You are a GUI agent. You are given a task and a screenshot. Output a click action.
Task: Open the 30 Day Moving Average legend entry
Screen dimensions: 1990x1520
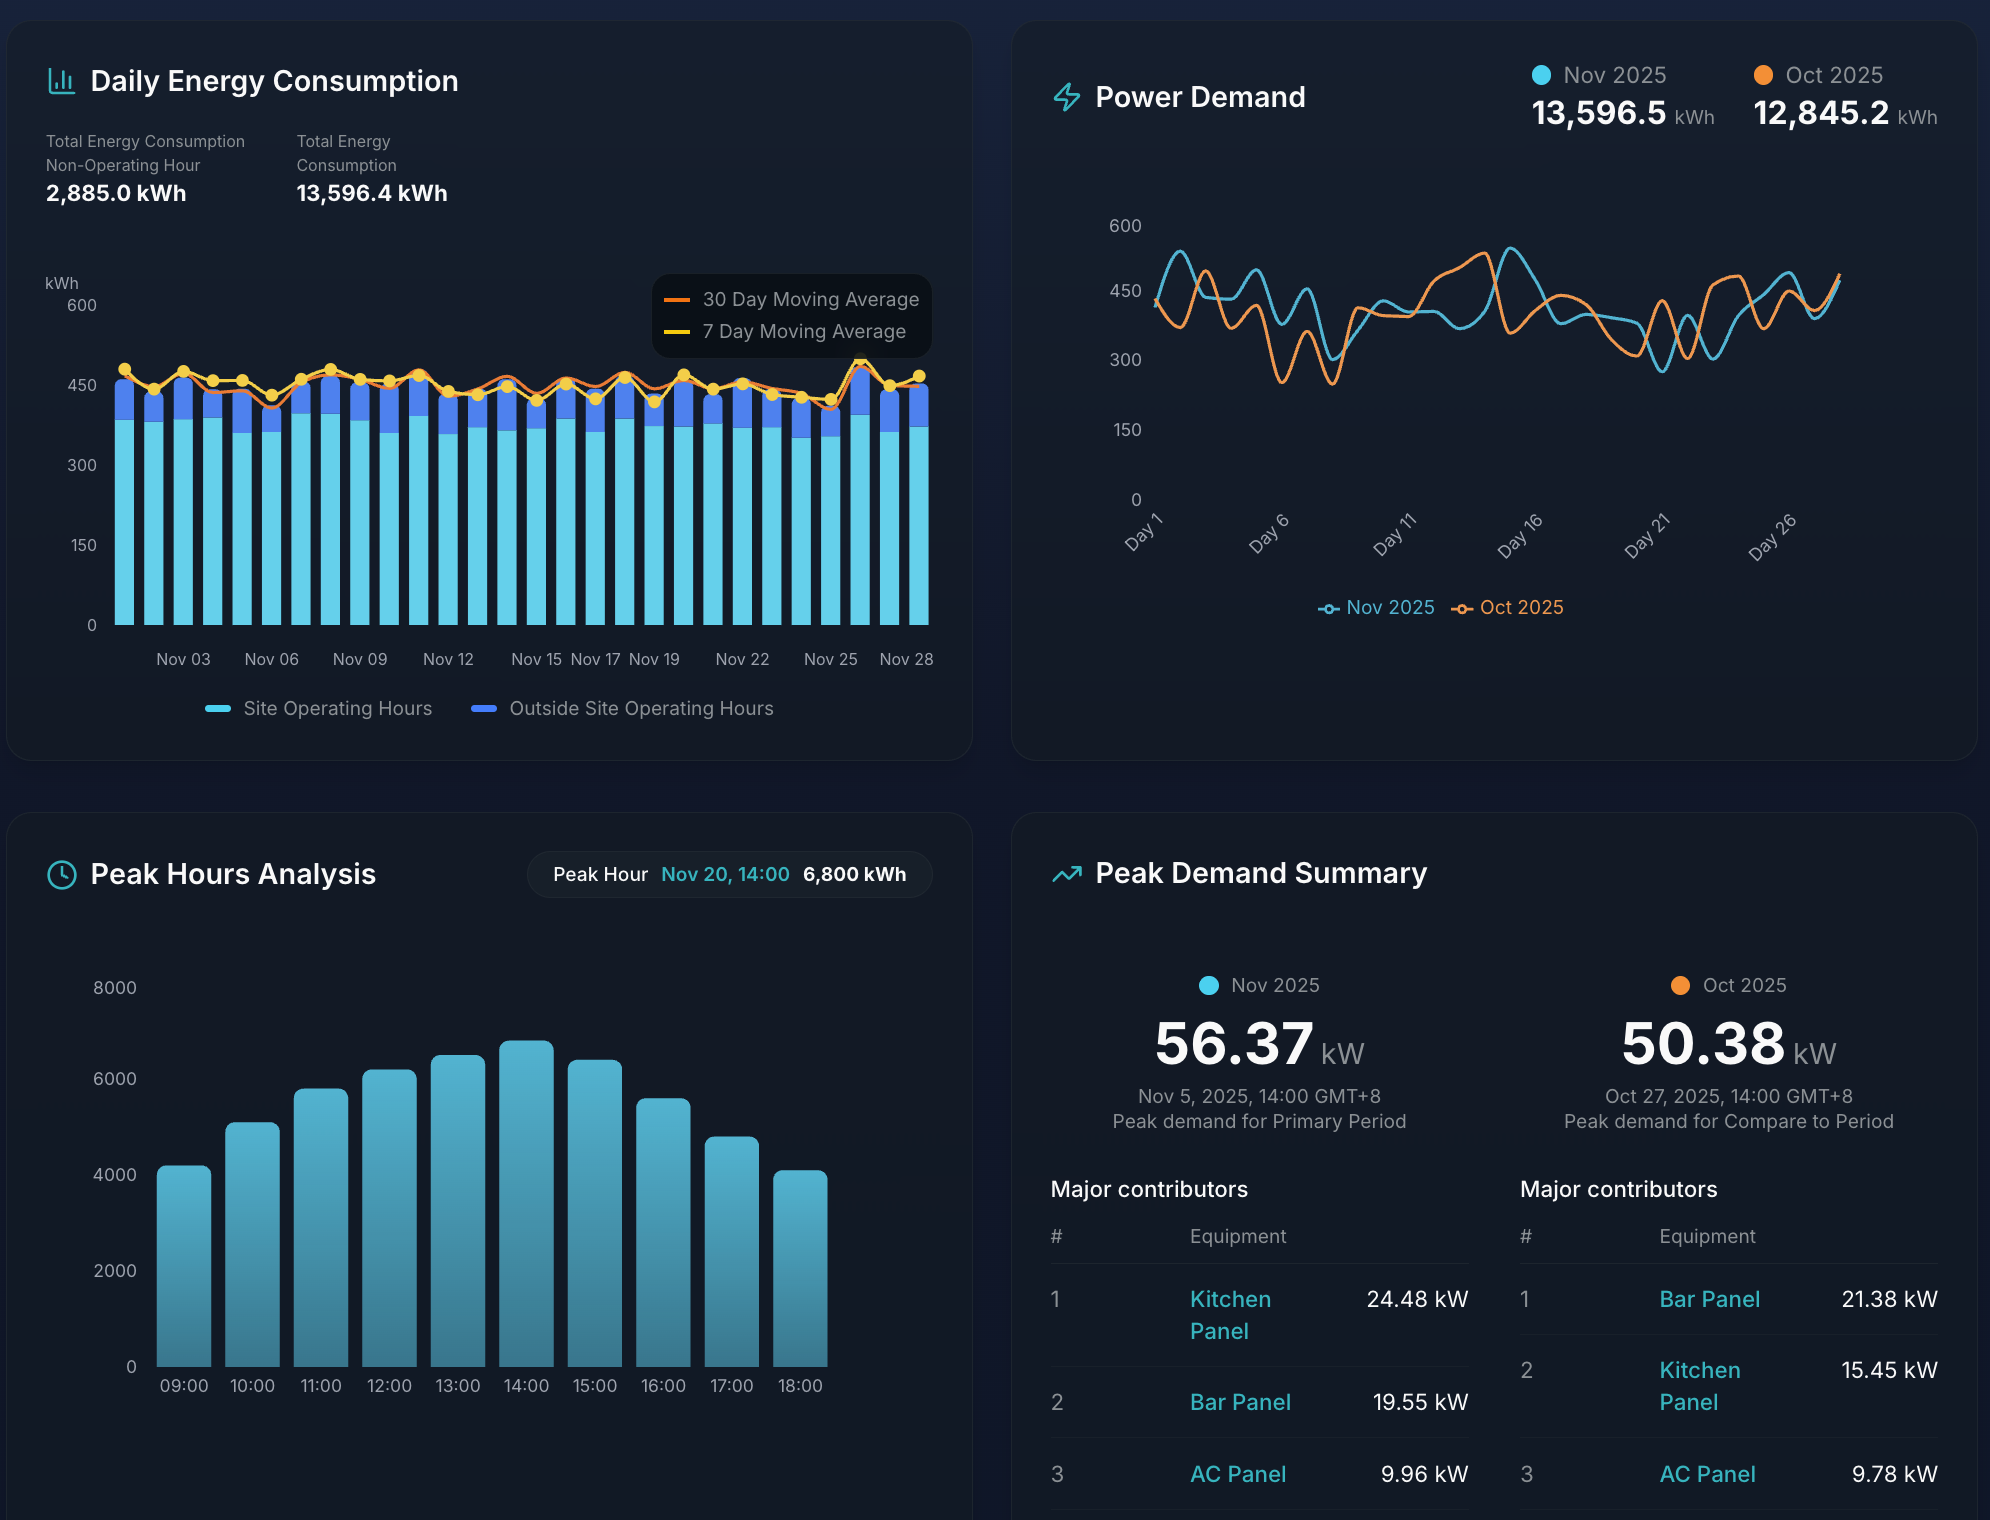click(x=792, y=299)
